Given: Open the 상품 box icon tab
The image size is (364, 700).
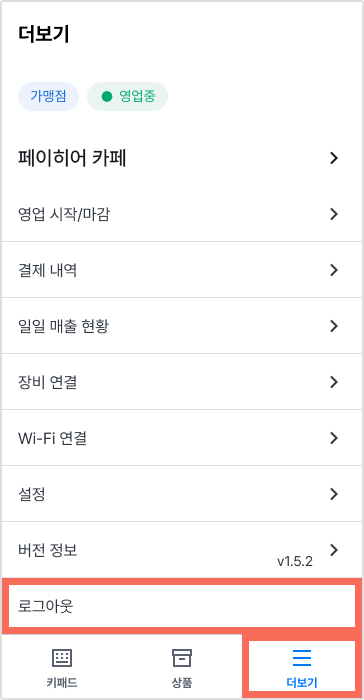Looking at the screenshot, I should coord(182,658).
